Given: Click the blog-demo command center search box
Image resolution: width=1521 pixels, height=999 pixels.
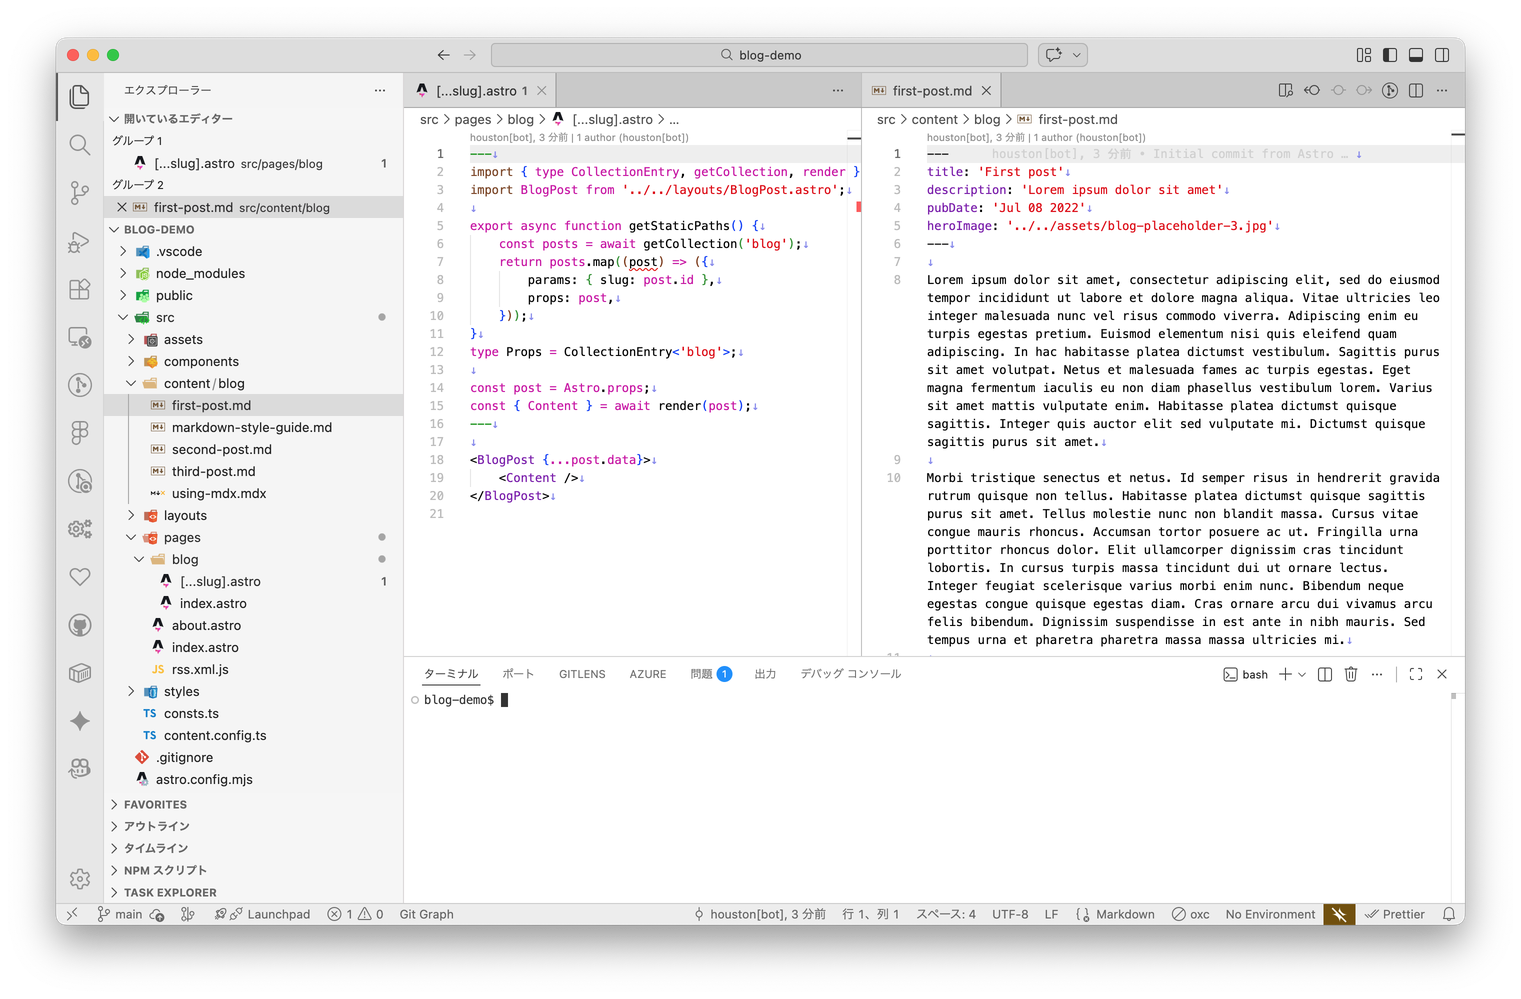Looking at the screenshot, I should (x=759, y=55).
